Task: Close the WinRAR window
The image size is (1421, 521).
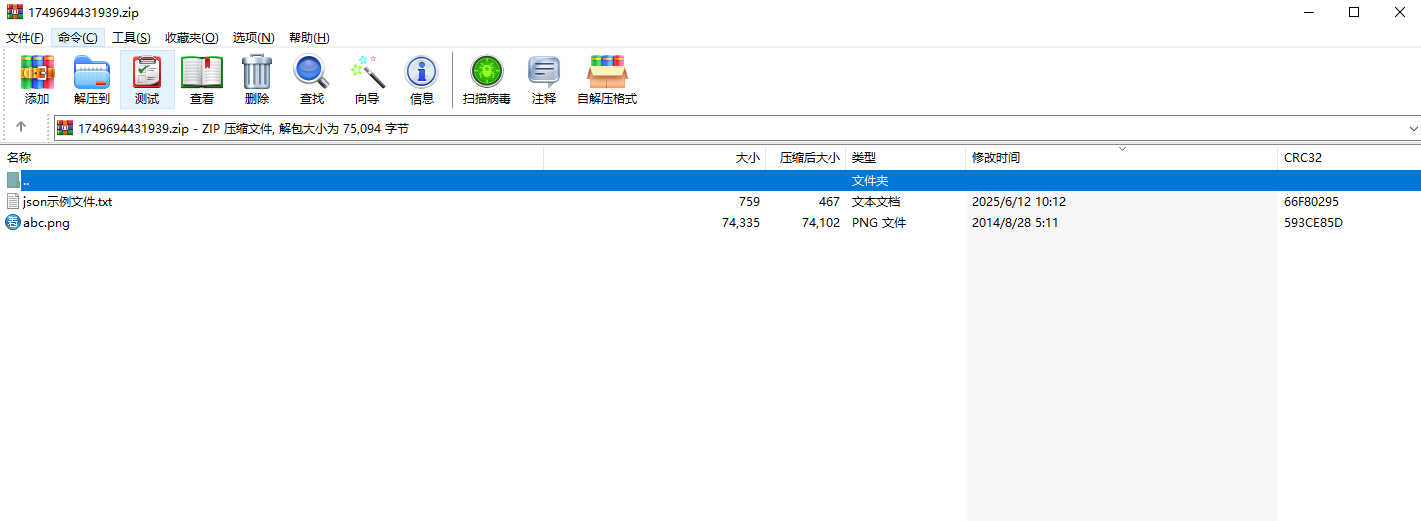Action: (x=1399, y=12)
